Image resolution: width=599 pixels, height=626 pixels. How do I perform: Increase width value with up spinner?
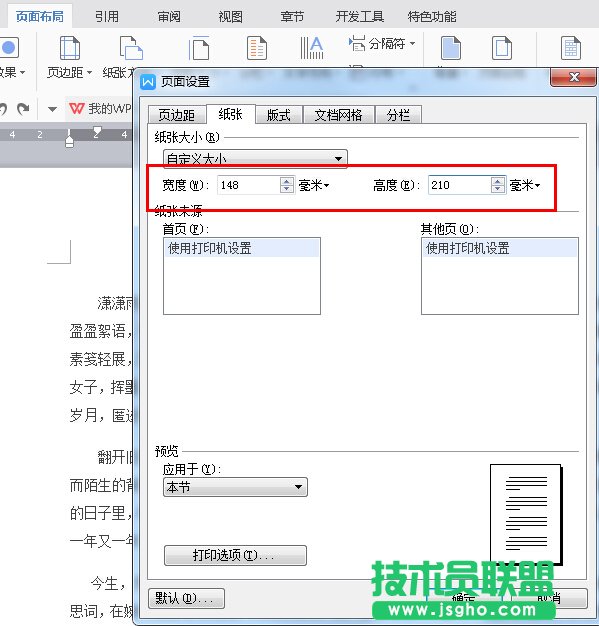coord(286,182)
